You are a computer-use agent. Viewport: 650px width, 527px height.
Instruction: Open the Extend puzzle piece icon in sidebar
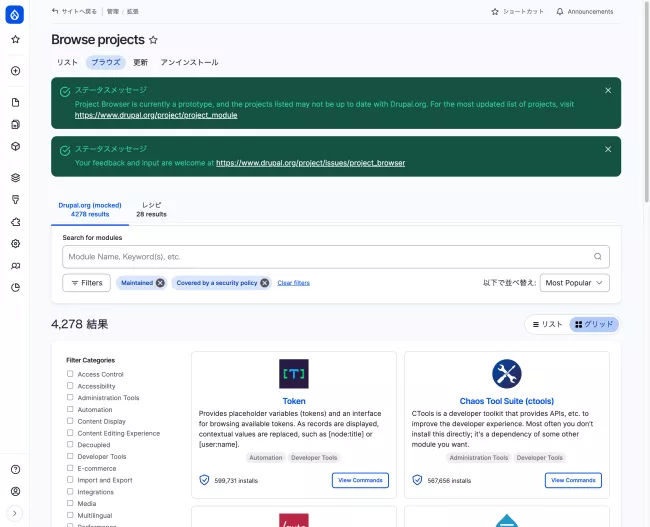pyautogui.click(x=15, y=222)
